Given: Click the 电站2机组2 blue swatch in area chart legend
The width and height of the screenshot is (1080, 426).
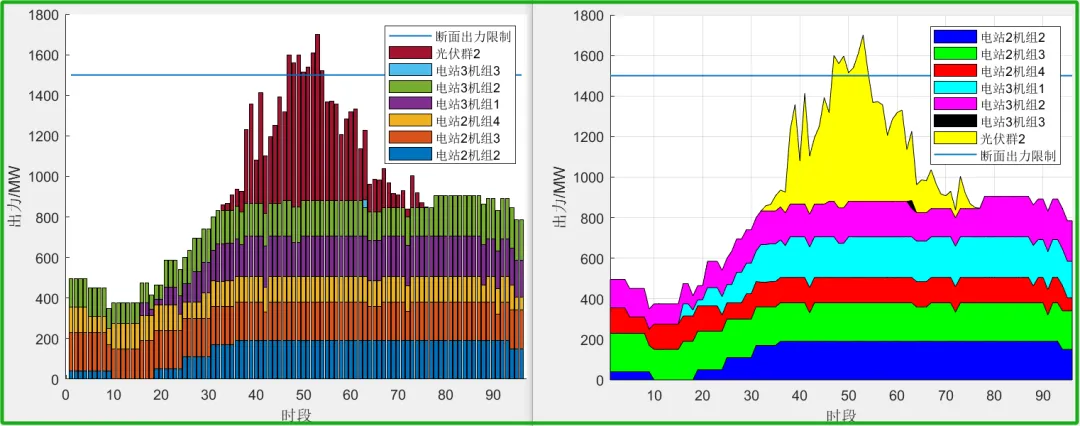Looking at the screenshot, I should pyautogui.click(x=955, y=36).
